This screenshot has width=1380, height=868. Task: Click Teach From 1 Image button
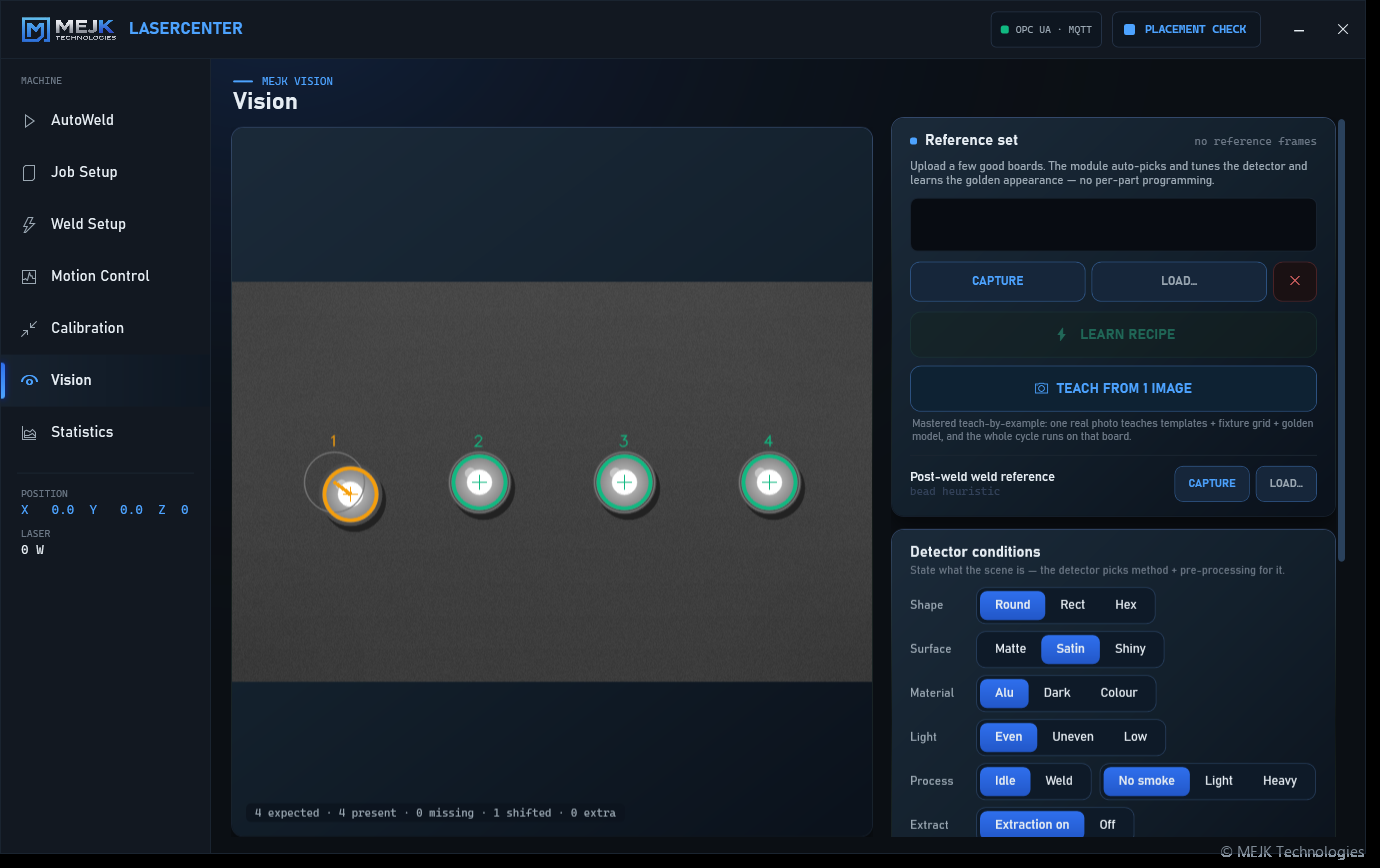click(1113, 388)
